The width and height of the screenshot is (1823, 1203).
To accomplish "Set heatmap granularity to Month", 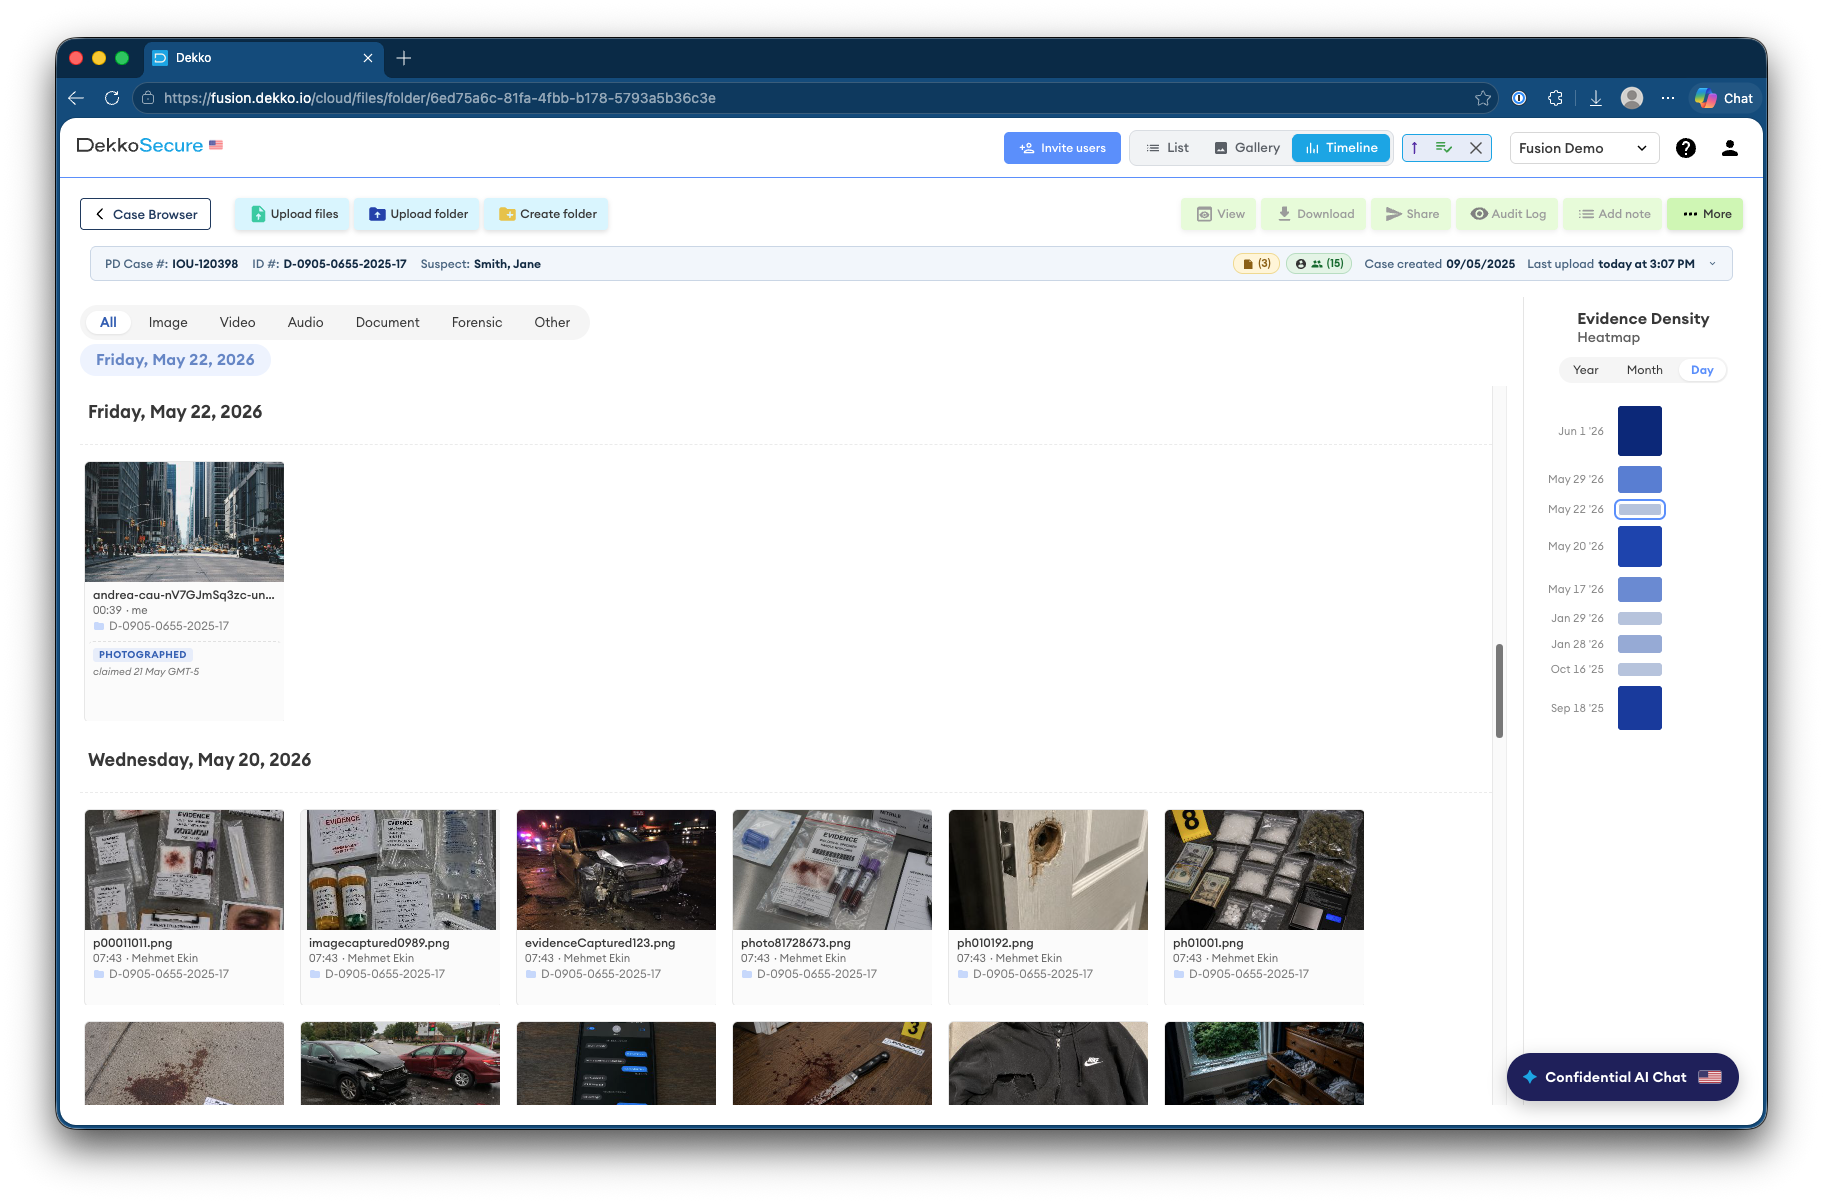I will pyautogui.click(x=1644, y=370).
